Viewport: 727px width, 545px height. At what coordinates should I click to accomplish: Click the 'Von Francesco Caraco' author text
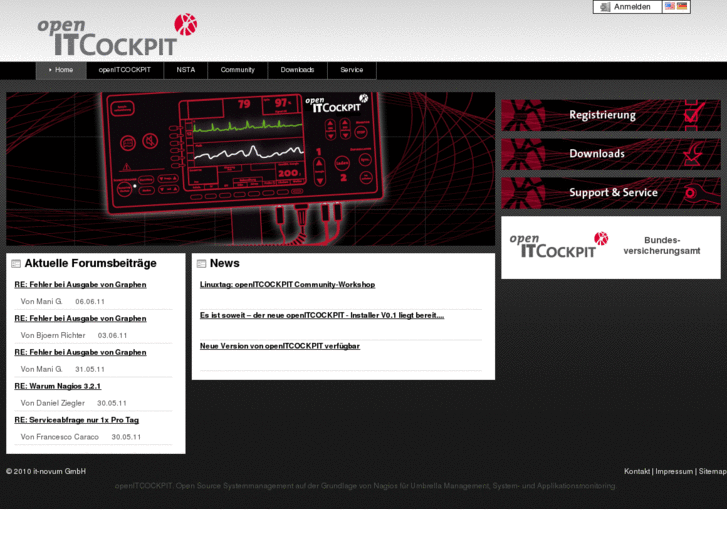pos(59,437)
